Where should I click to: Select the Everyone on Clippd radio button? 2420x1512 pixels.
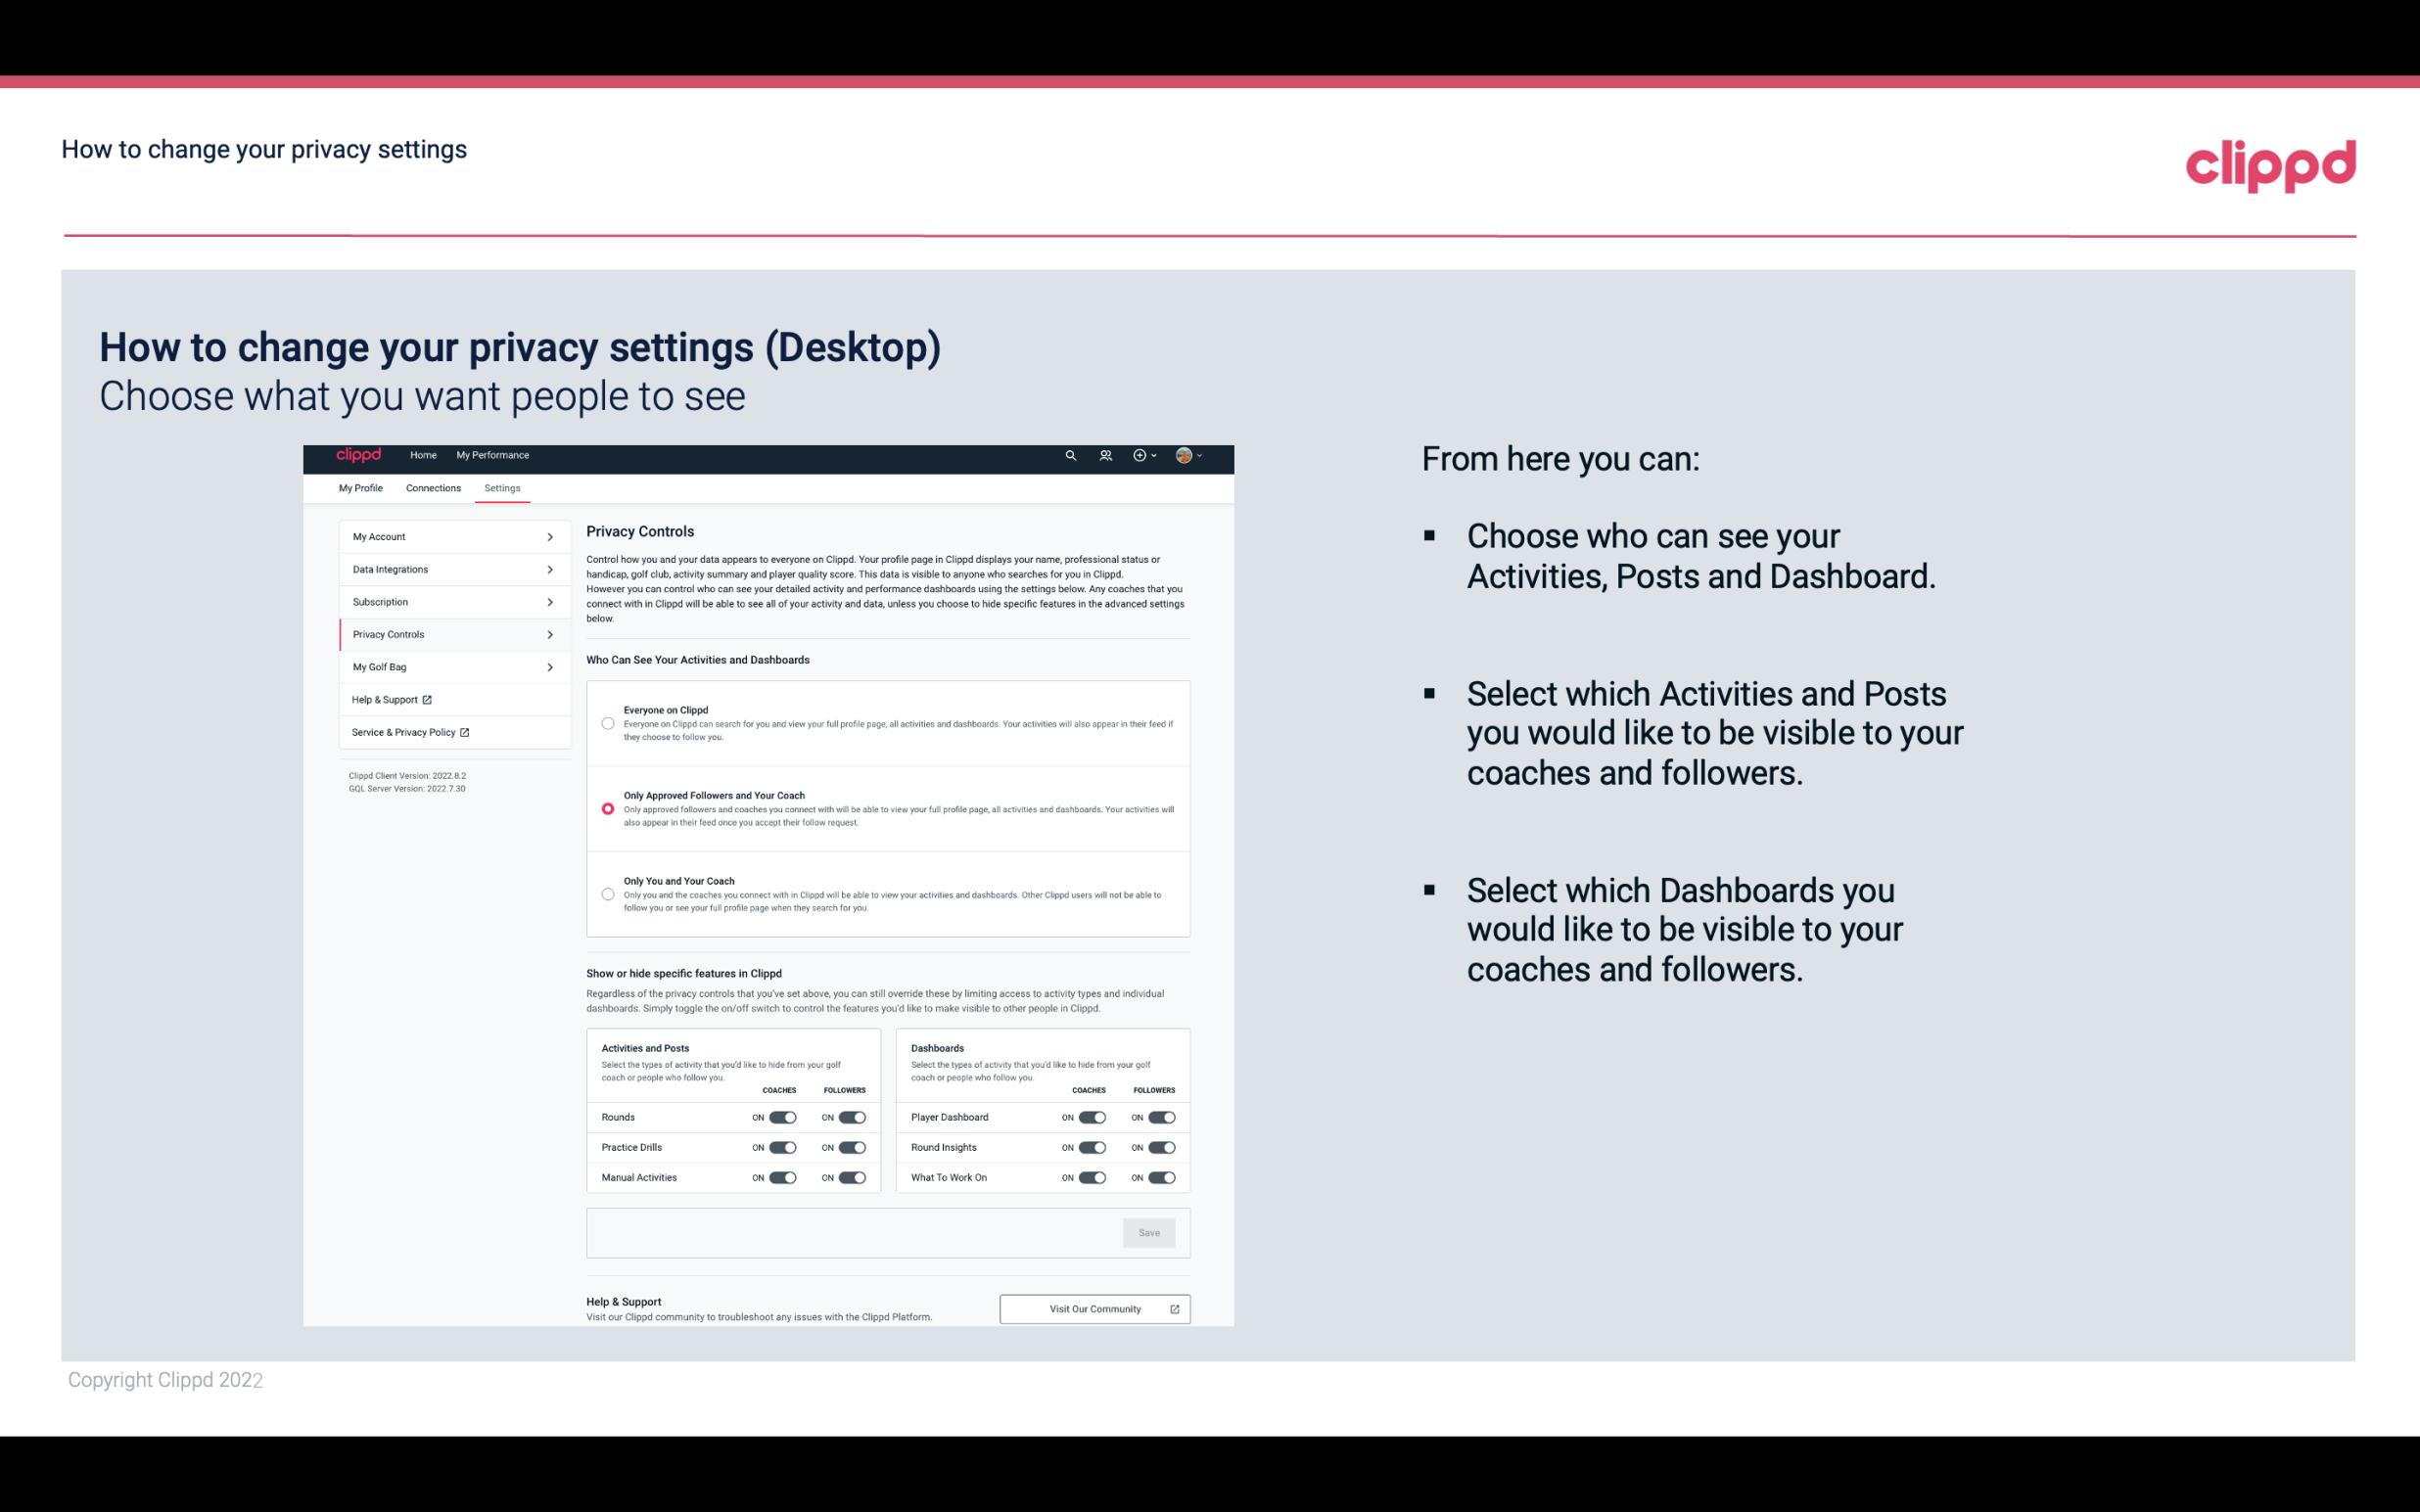(608, 723)
